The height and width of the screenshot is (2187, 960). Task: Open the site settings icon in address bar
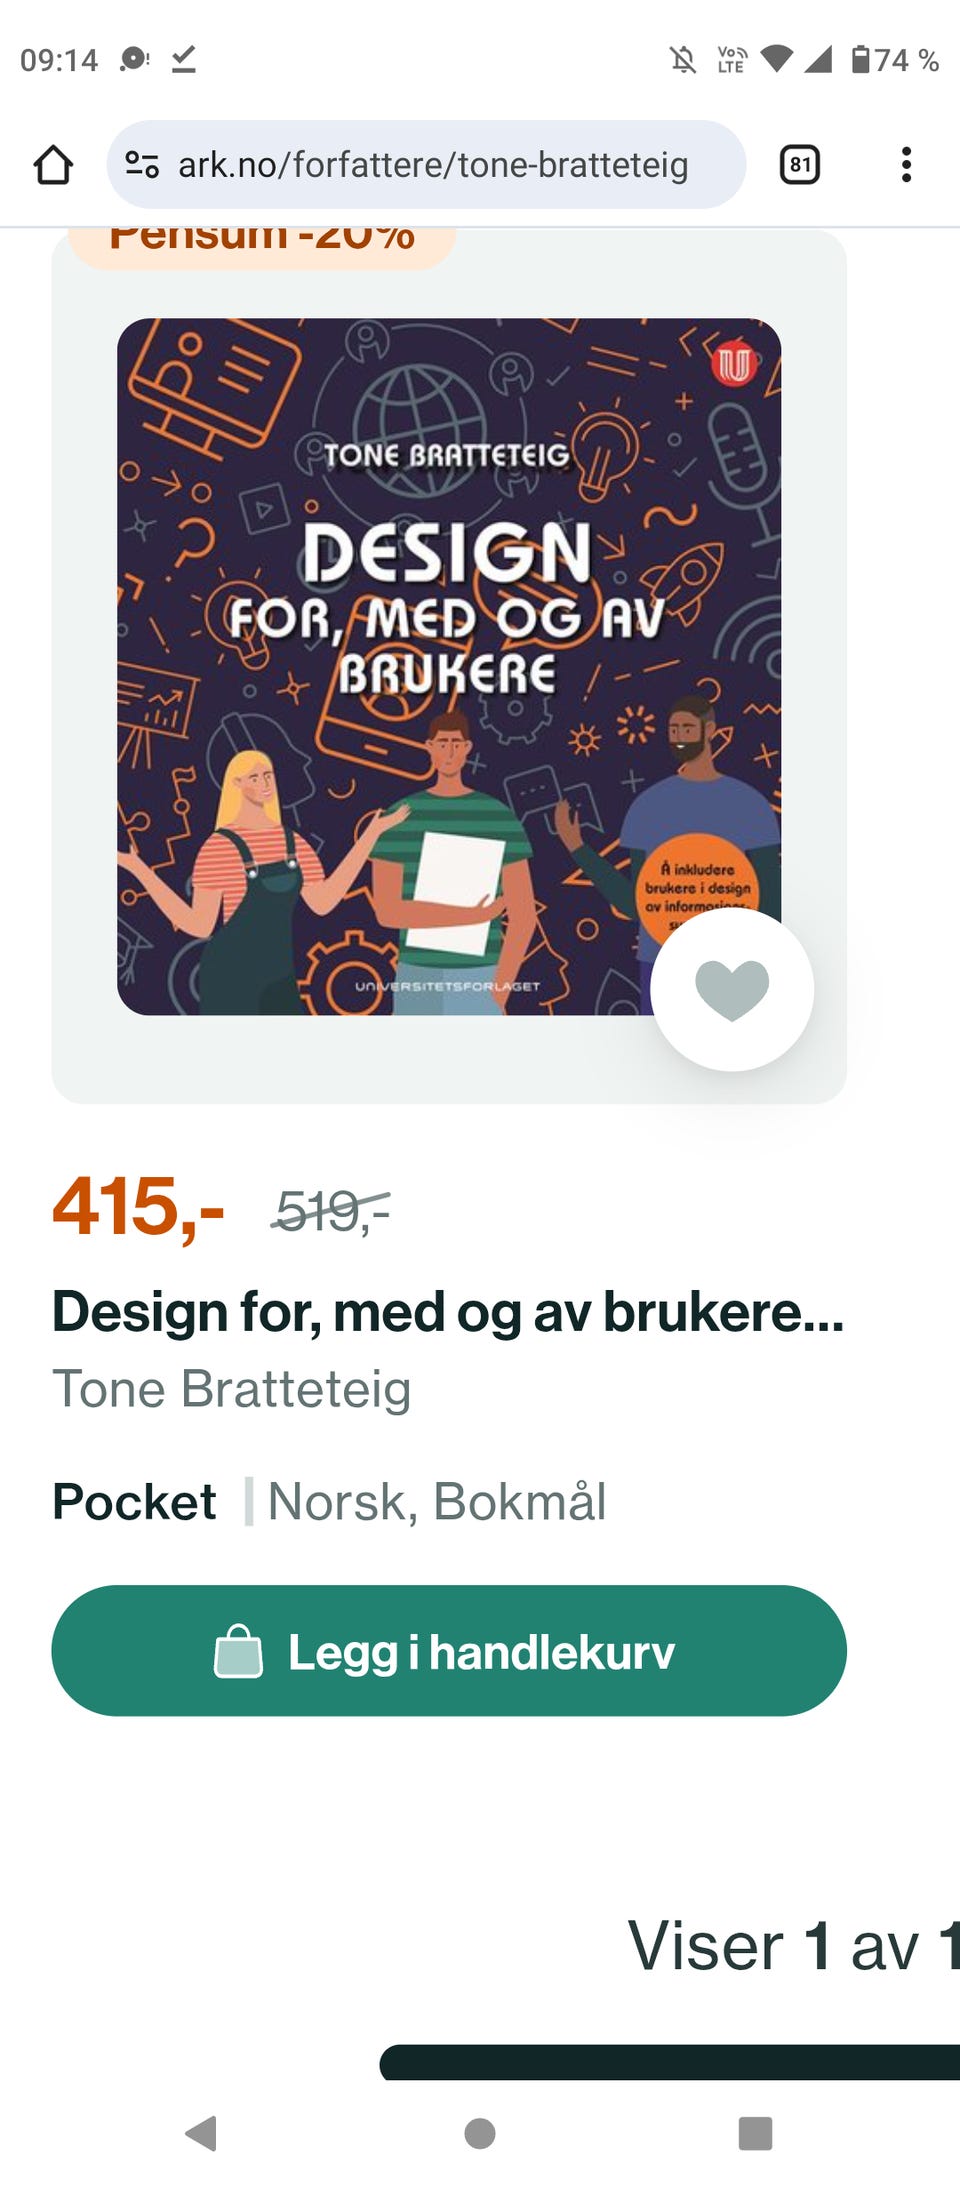click(142, 165)
